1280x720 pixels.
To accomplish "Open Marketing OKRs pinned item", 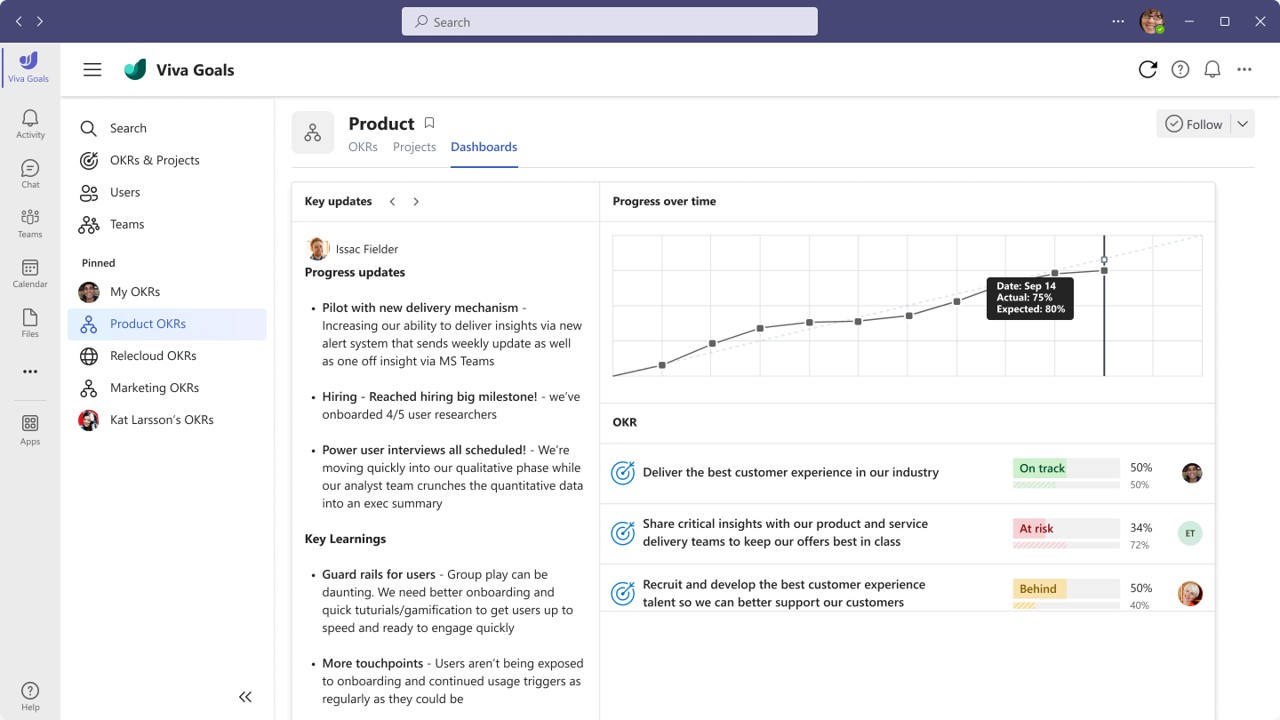I will (x=154, y=388).
